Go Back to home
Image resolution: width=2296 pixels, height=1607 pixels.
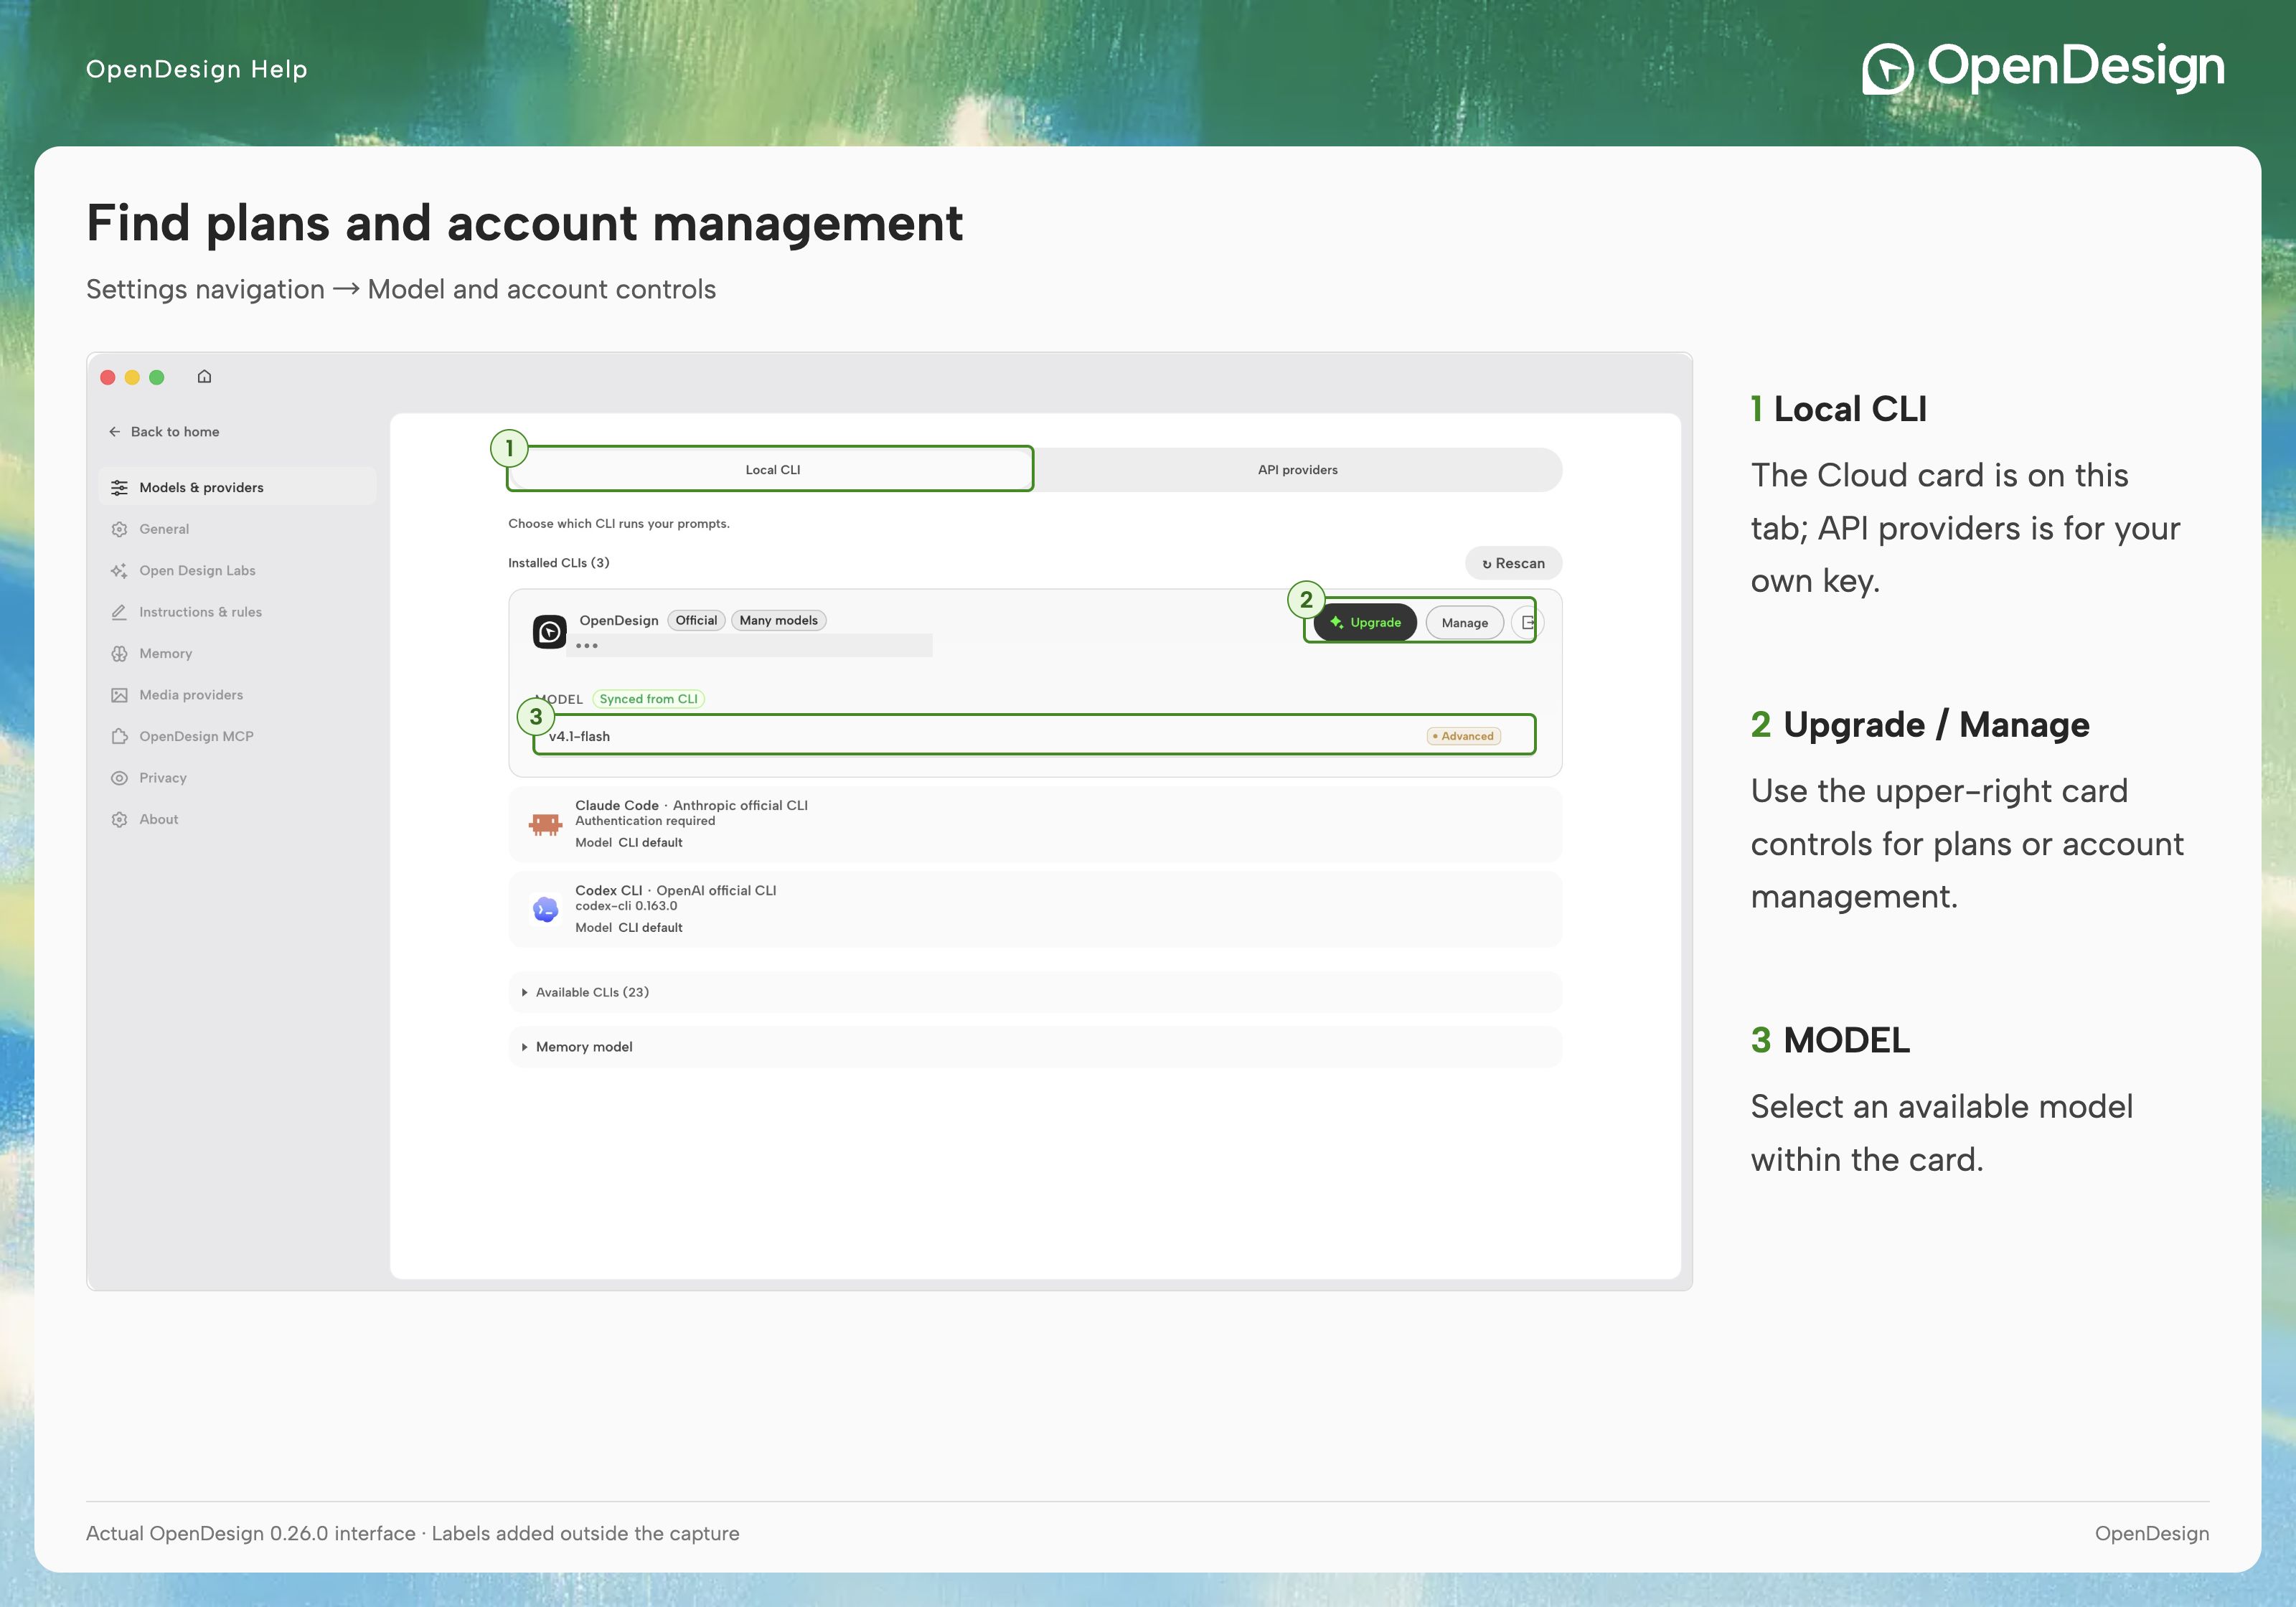pos(164,432)
